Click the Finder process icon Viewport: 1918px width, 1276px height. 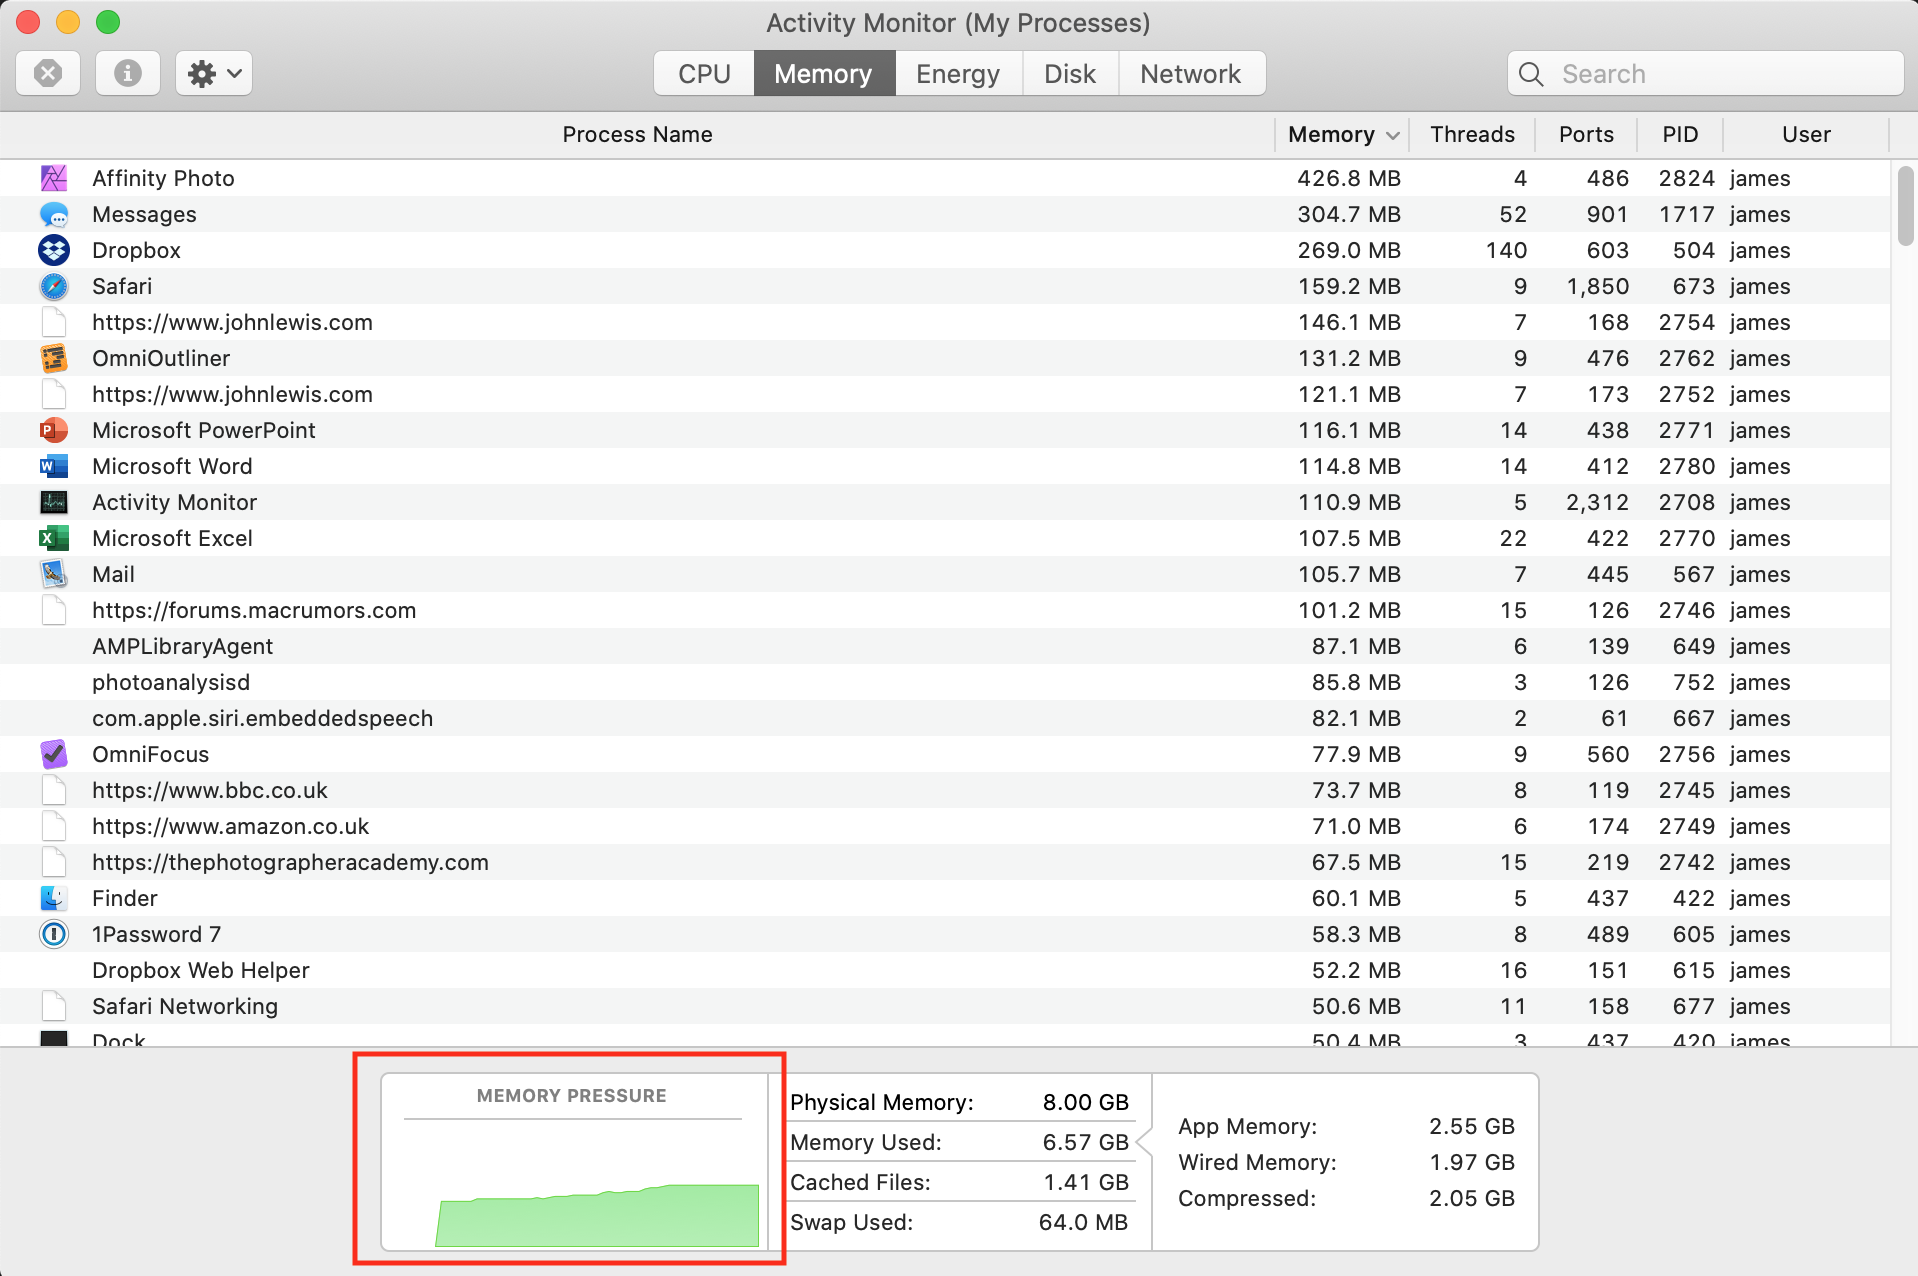(x=54, y=898)
